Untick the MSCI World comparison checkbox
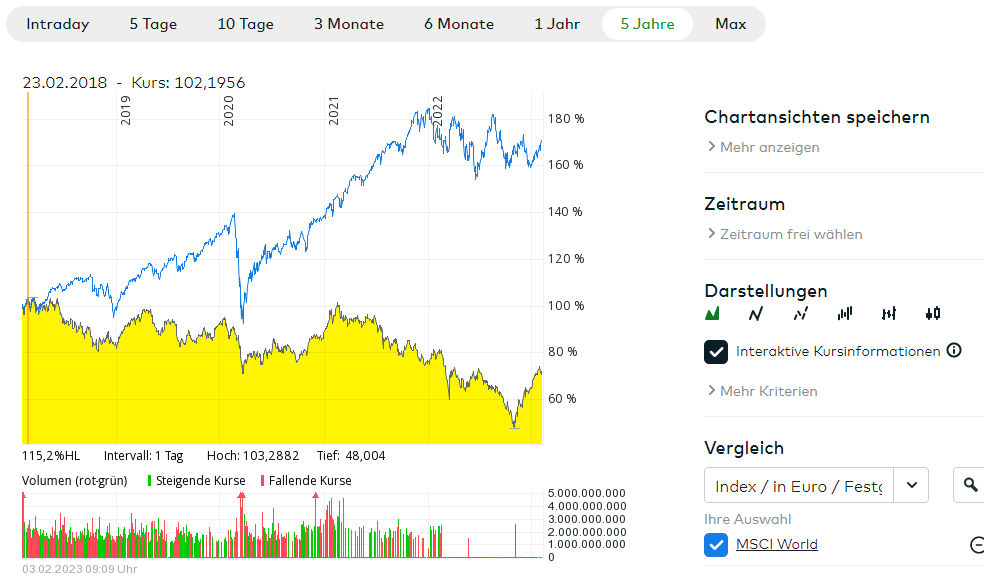This screenshot has height=576, width=984. pyautogui.click(x=716, y=545)
